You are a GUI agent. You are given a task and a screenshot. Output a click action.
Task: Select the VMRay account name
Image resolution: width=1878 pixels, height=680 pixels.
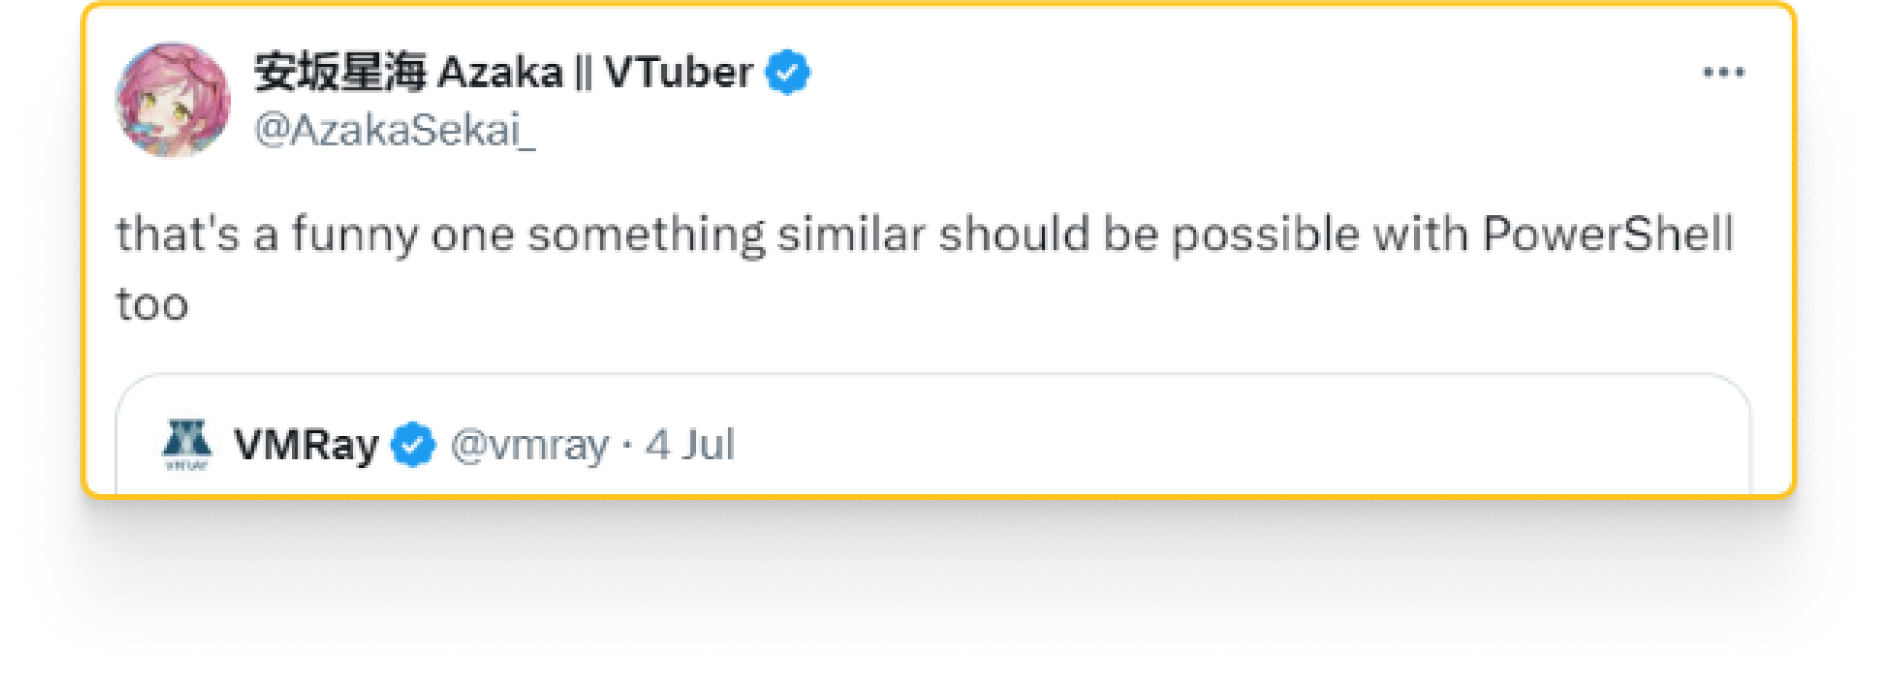coord(306,444)
